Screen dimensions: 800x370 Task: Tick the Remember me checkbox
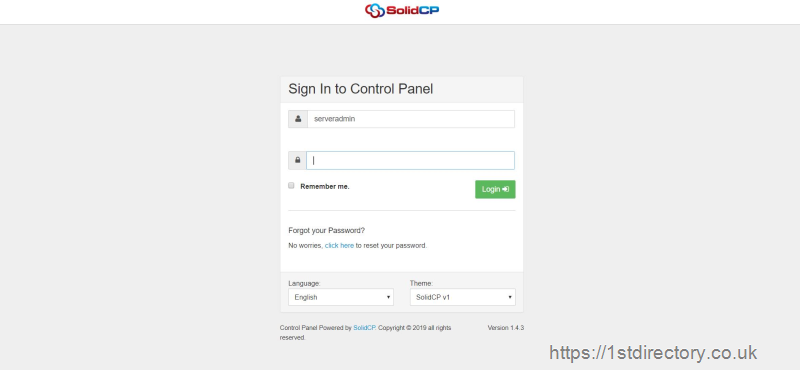coord(291,185)
